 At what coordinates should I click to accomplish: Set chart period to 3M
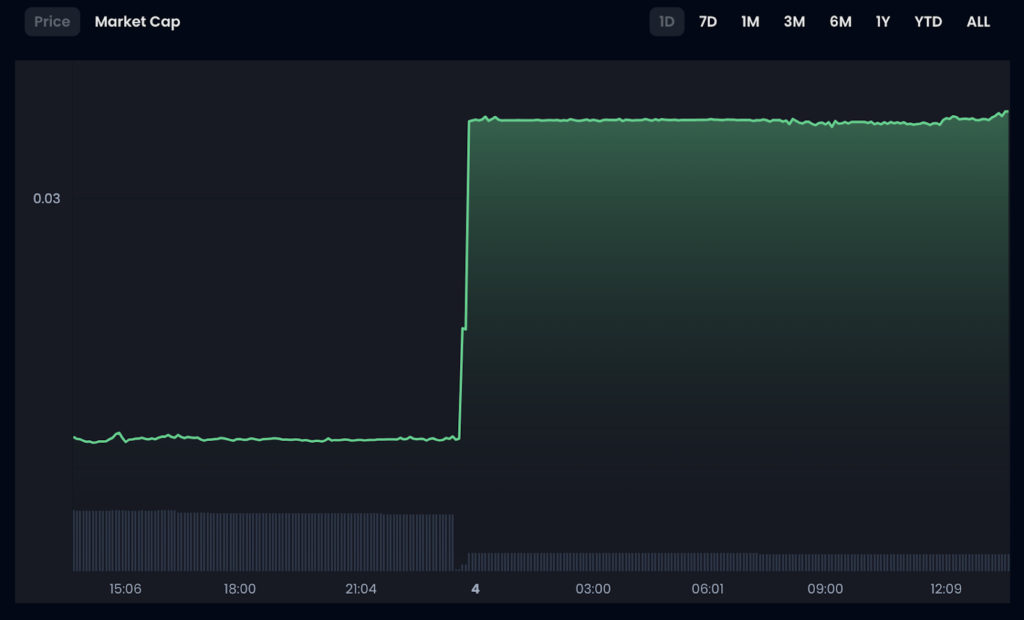point(794,21)
